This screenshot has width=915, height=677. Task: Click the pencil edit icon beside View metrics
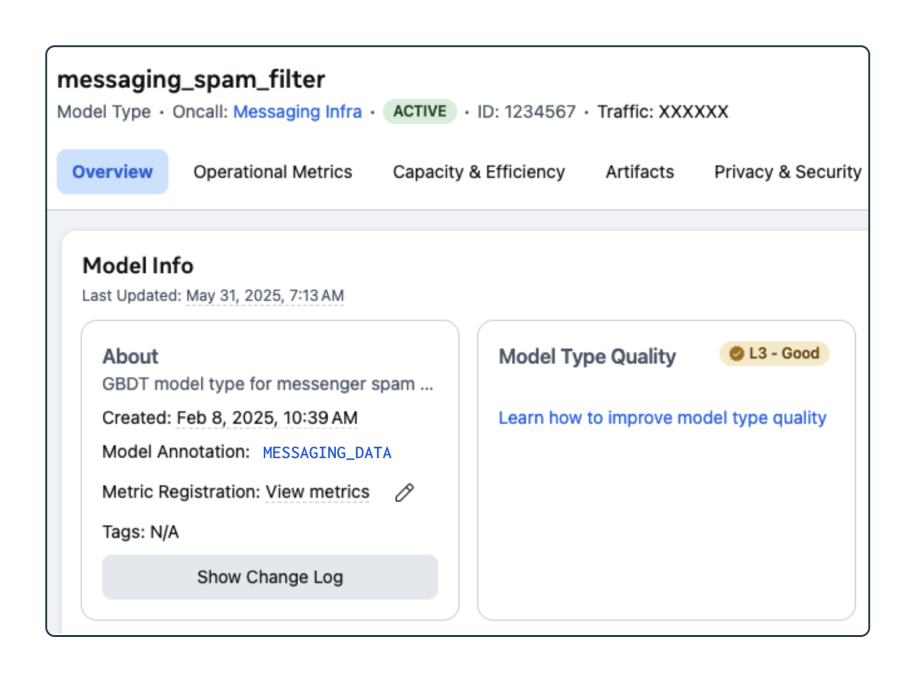404,492
